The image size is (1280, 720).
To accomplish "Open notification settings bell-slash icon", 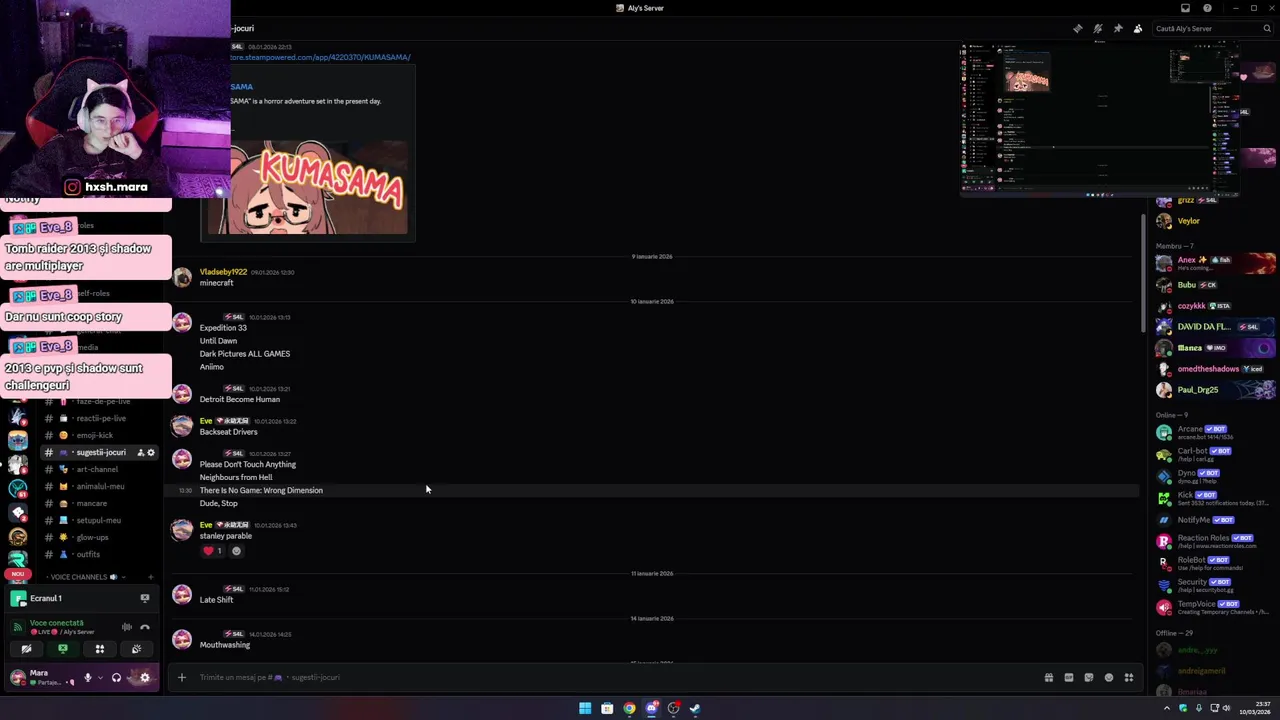I will click(x=1097, y=28).
